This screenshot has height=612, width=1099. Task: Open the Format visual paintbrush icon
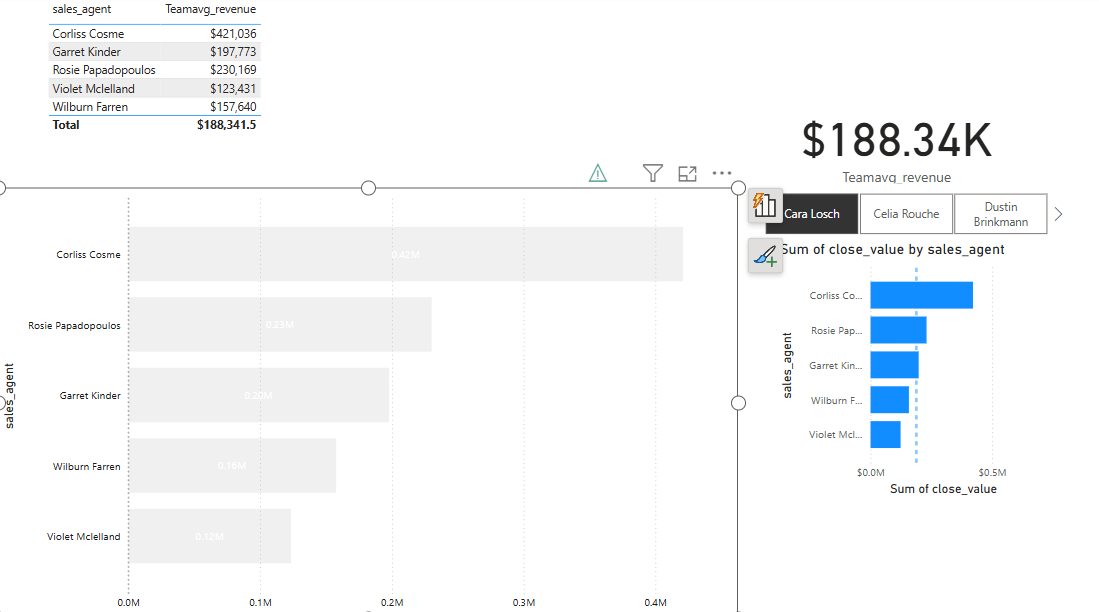point(765,256)
